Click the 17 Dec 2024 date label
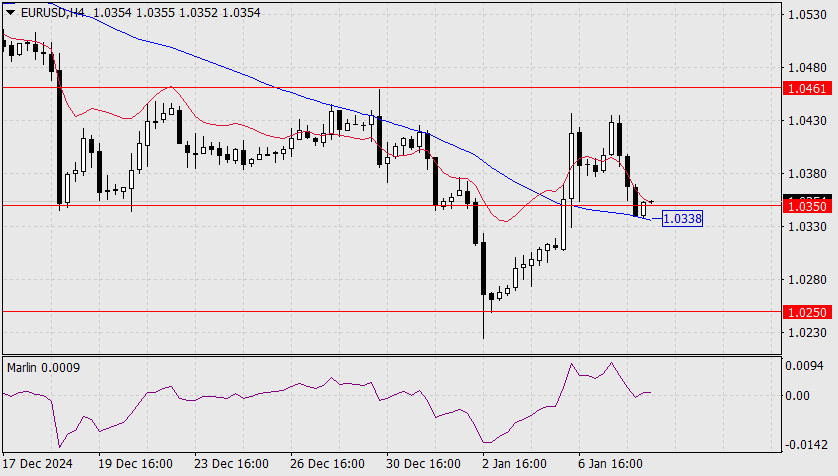 point(37,464)
